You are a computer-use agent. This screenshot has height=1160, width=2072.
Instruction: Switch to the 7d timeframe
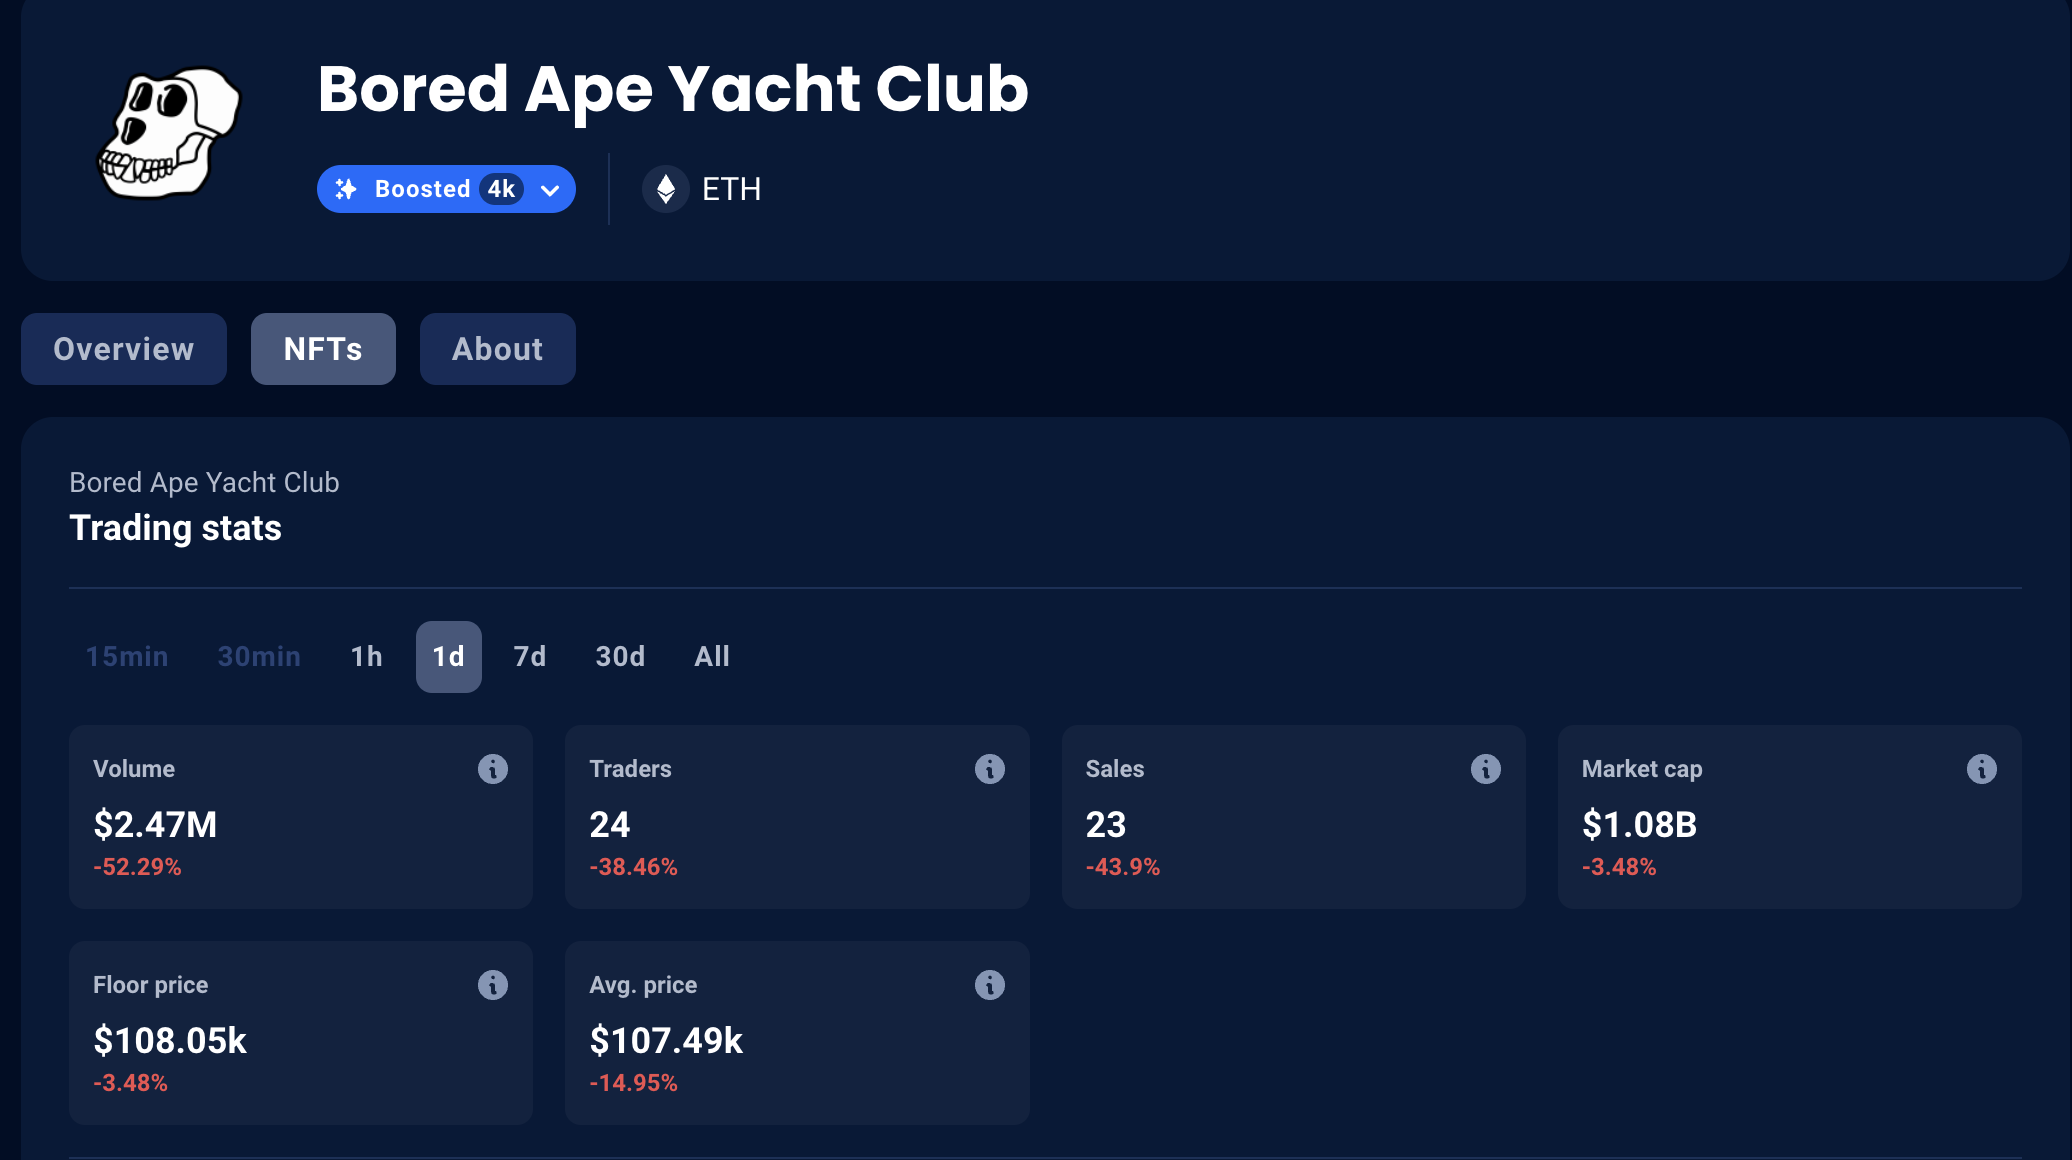tap(529, 656)
